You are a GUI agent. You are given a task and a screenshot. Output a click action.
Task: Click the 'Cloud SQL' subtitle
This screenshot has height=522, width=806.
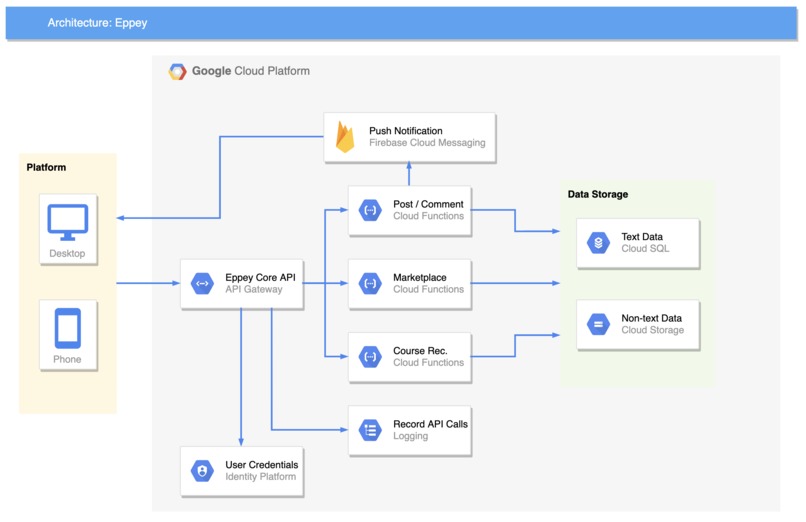tap(645, 249)
